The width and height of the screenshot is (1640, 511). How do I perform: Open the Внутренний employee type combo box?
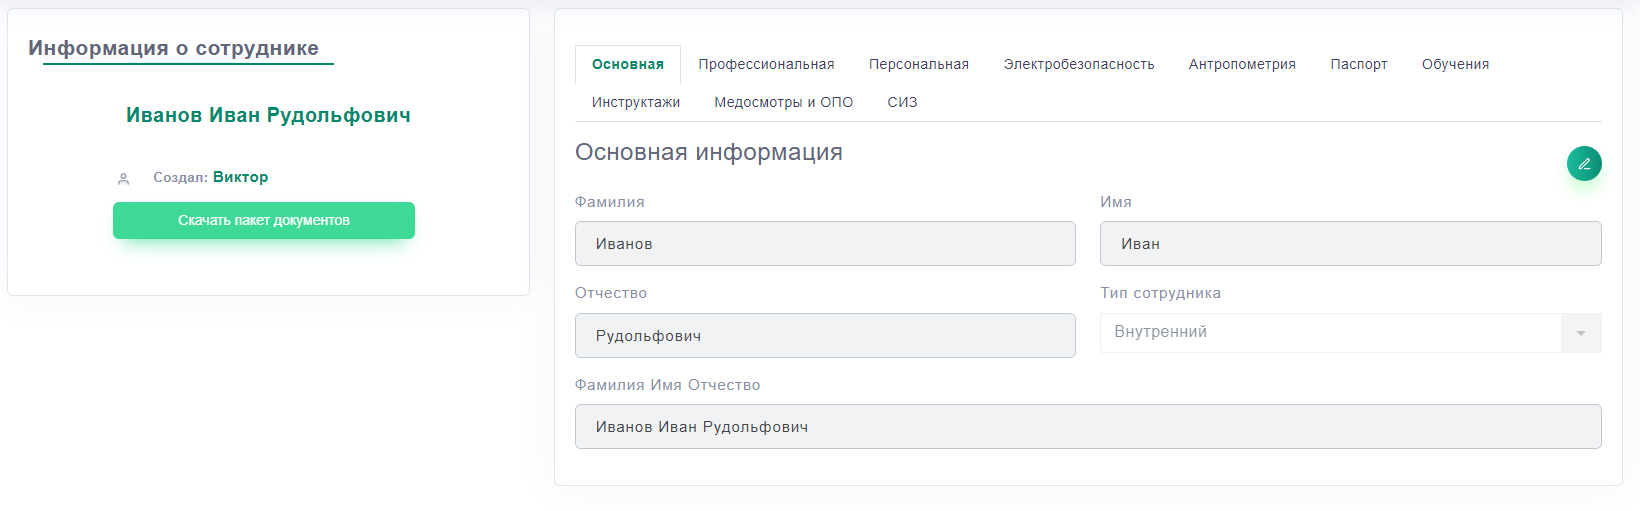(x=1330, y=333)
